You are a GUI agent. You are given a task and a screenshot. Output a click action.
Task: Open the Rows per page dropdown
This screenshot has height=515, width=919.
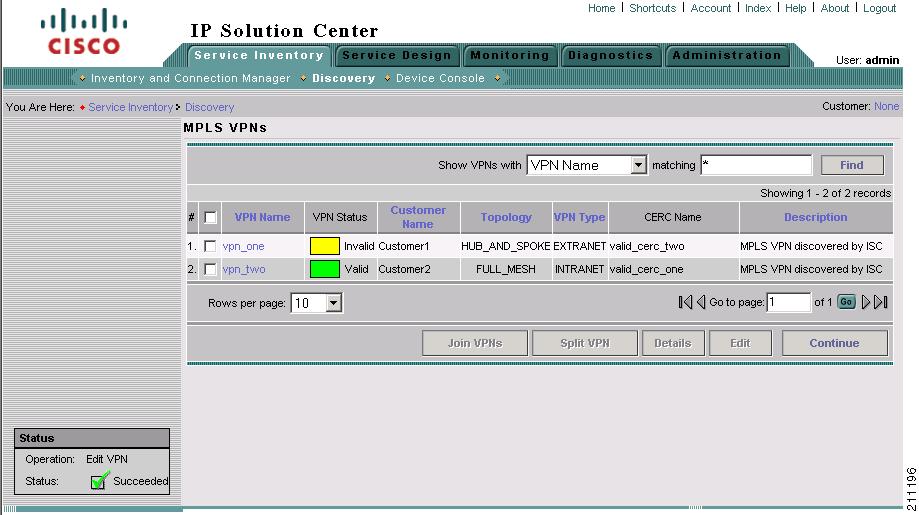point(316,303)
